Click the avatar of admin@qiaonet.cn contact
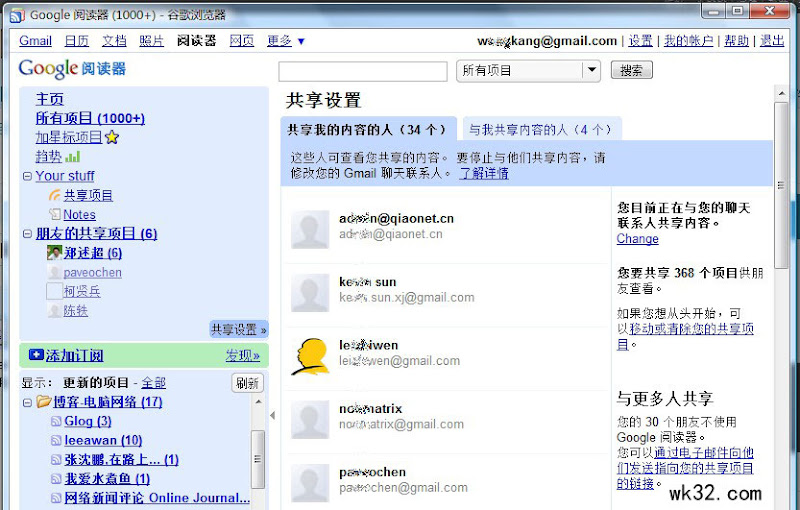800x510 pixels. [x=310, y=230]
